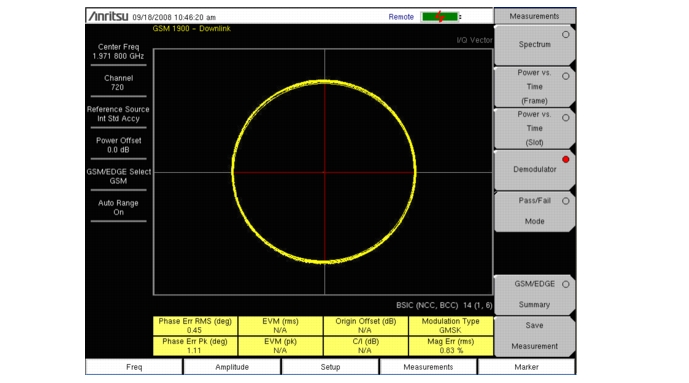The height and width of the screenshot is (383, 689).
Task: Click the green battery charging icon
Action: coord(440,17)
